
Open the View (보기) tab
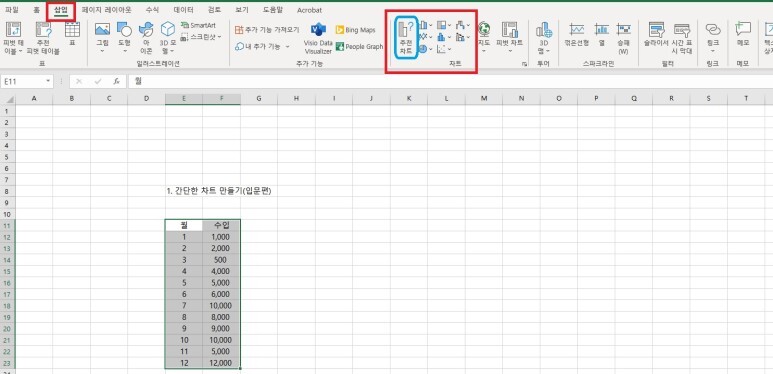click(242, 10)
